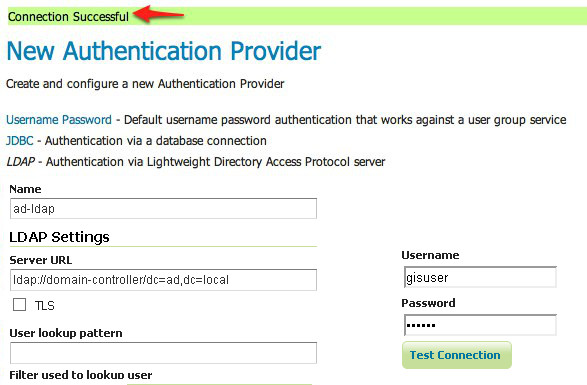The height and width of the screenshot is (385, 587).
Task: Choose the LDAP provider option
Action: pyautogui.click(x=21, y=162)
